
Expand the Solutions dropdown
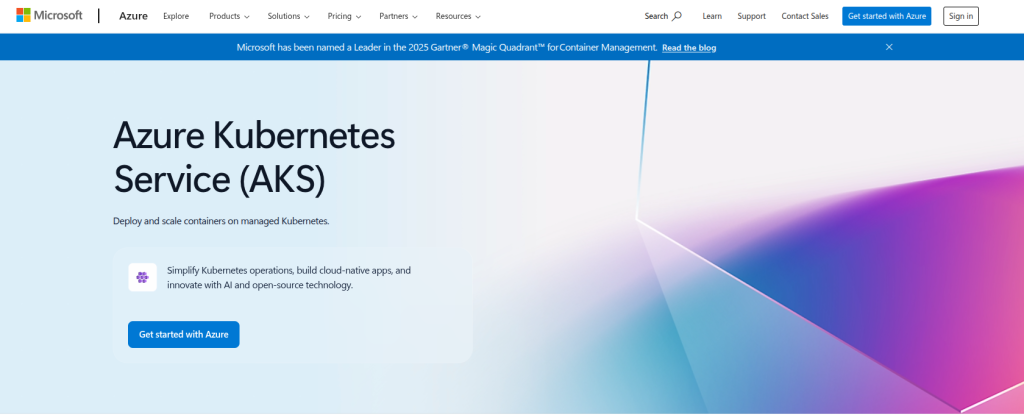[x=289, y=16]
